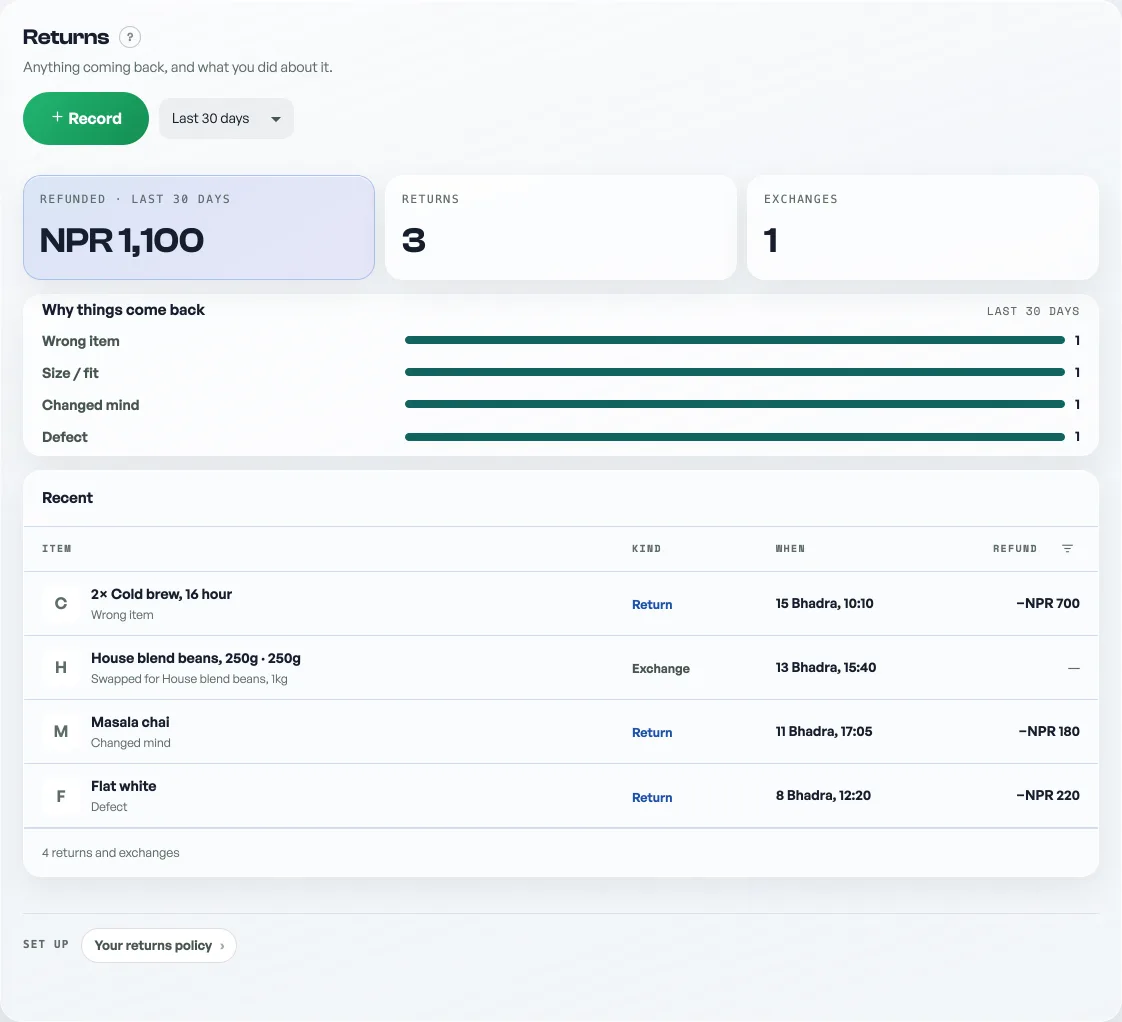The image size is (1122, 1022).
Task: Click the Defect reason label in breakdown
Action: (x=64, y=437)
